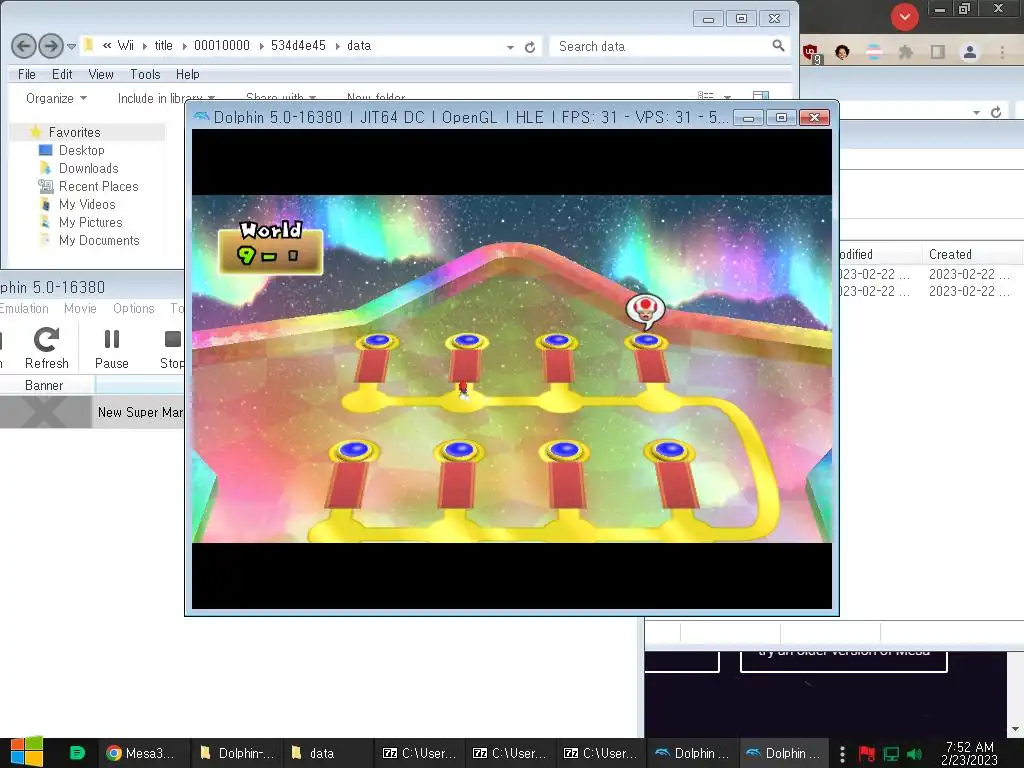Open Chrome Extensions puzzle piece menu
This screenshot has height=768, width=1024.
click(905, 52)
